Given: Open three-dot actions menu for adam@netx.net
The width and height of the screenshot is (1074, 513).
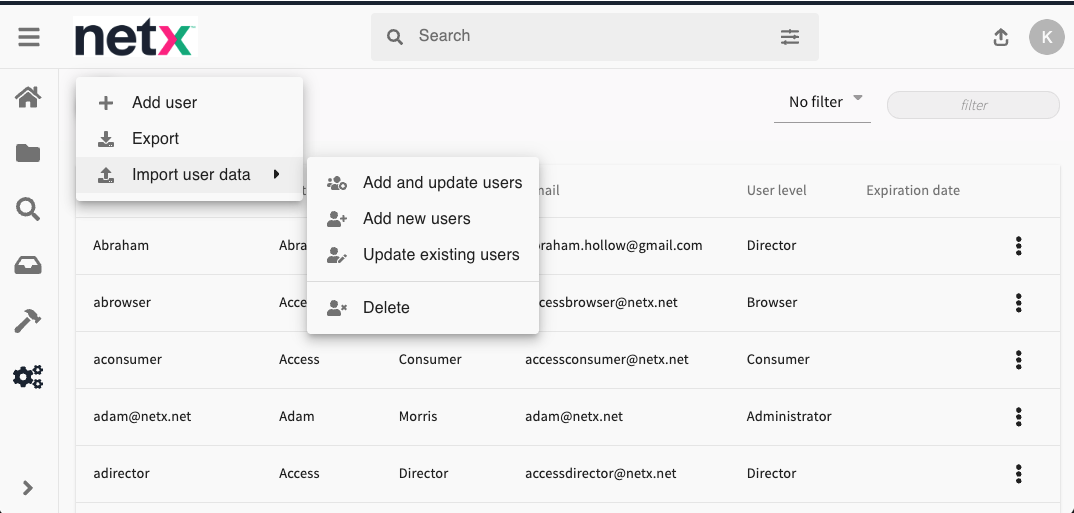Looking at the screenshot, I should pyautogui.click(x=1018, y=417).
